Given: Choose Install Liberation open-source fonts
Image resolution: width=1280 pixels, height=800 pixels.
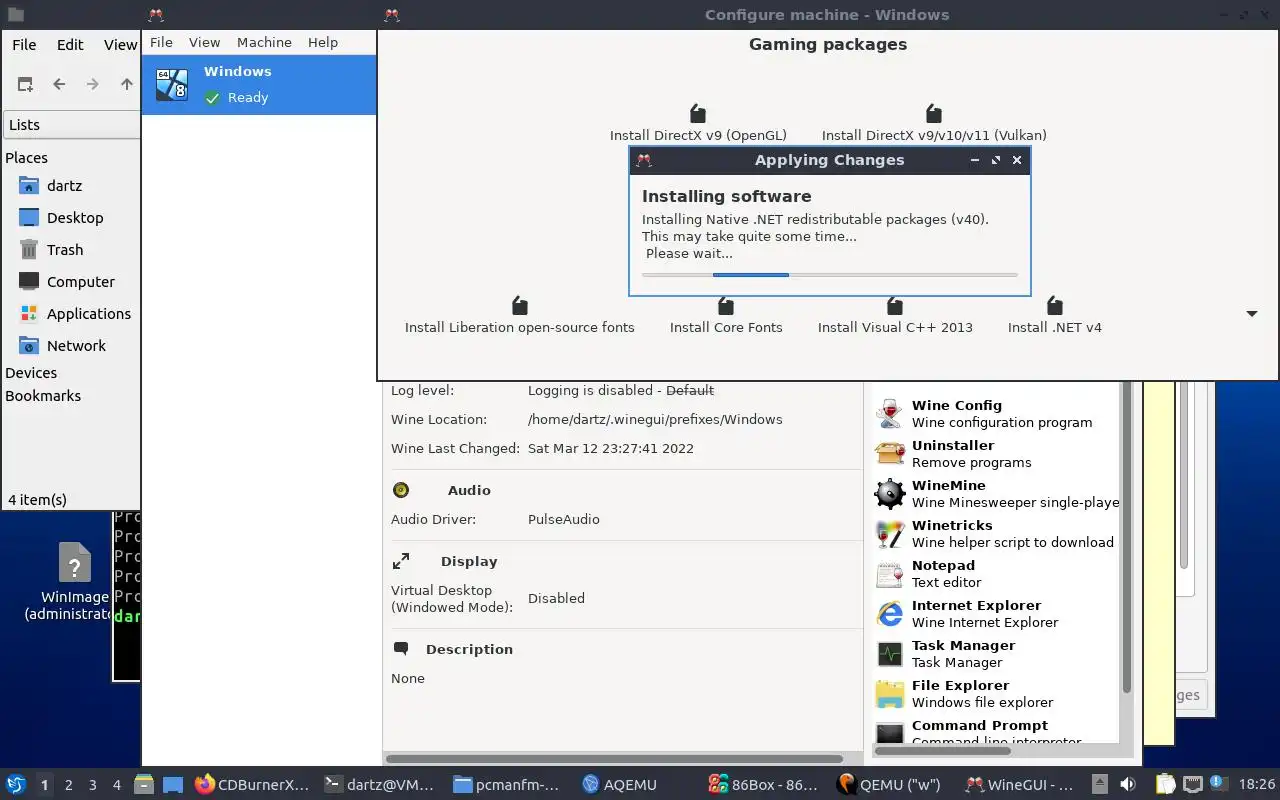Looking at the screenshot, I should (519, 316).
